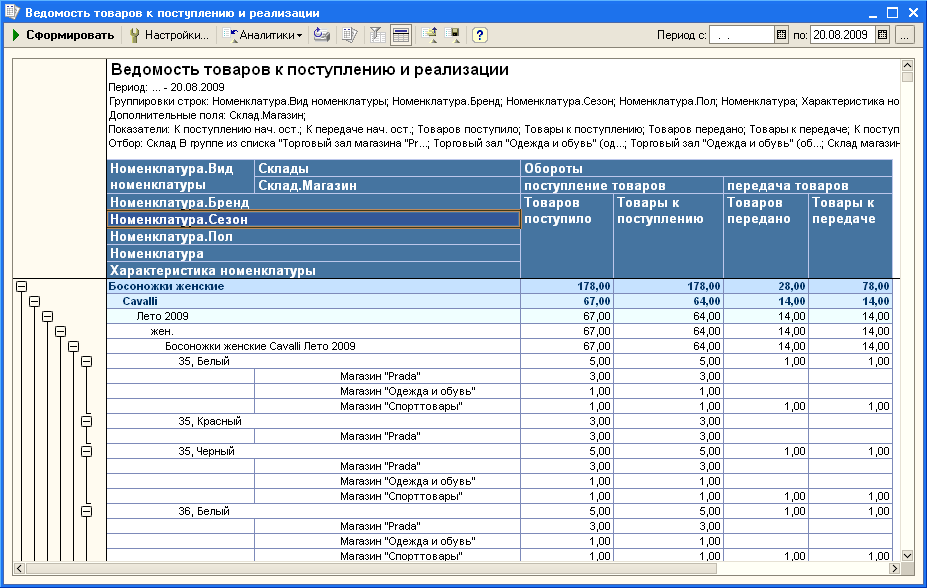
Task: Select the Товары к поступлению column header
Action: [669, 236]
